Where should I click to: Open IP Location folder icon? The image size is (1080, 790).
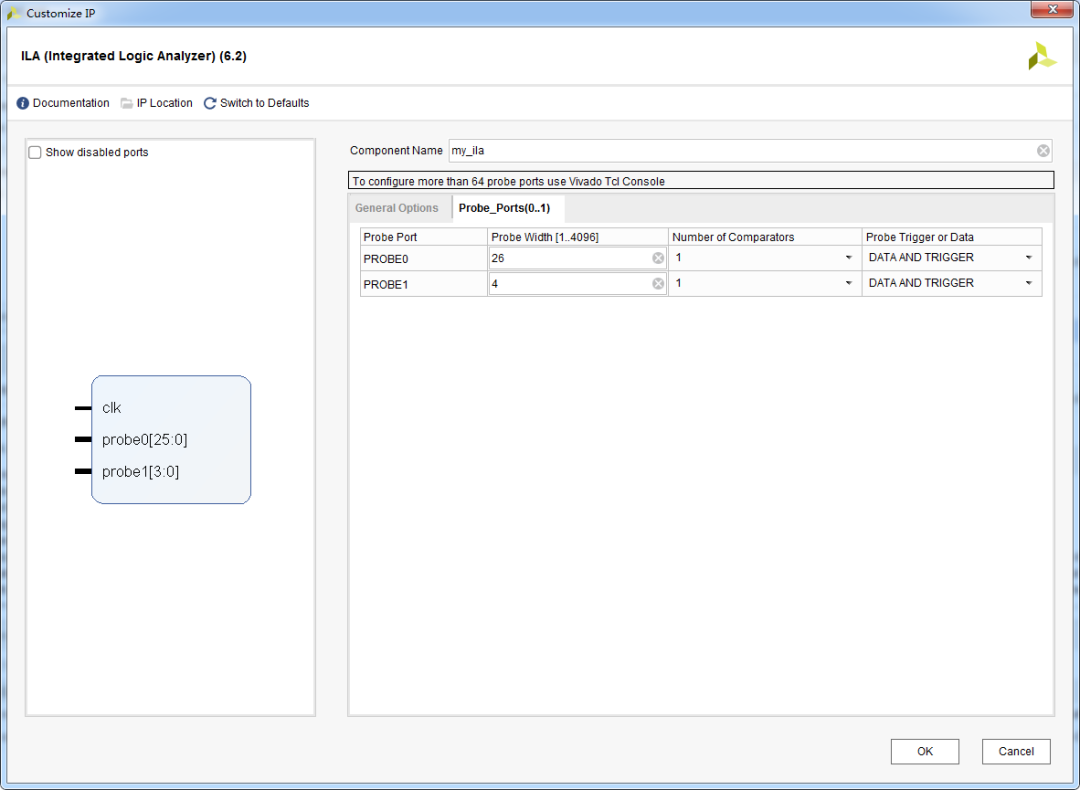[x=127, y=103]
